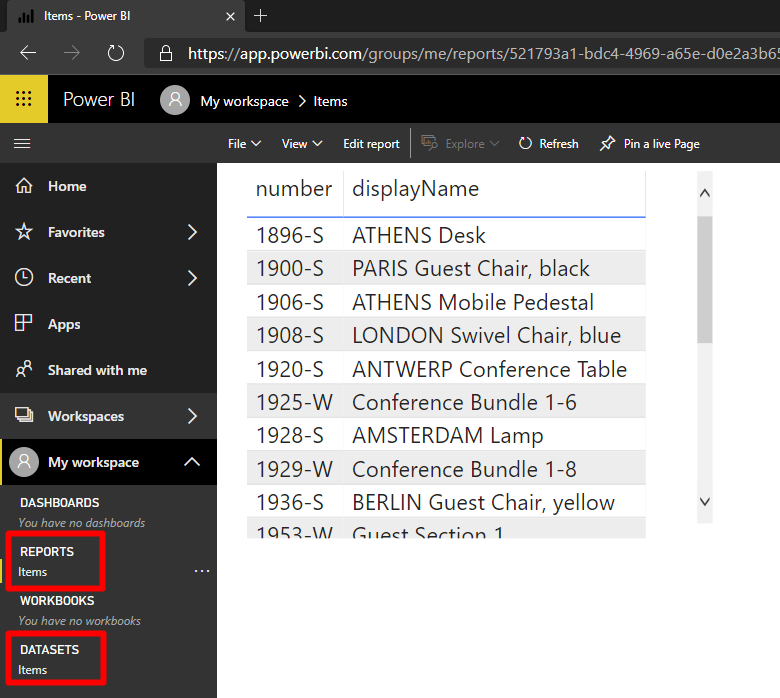
Task: Click the Power BI tab favicon
Action: pos(26,16)
